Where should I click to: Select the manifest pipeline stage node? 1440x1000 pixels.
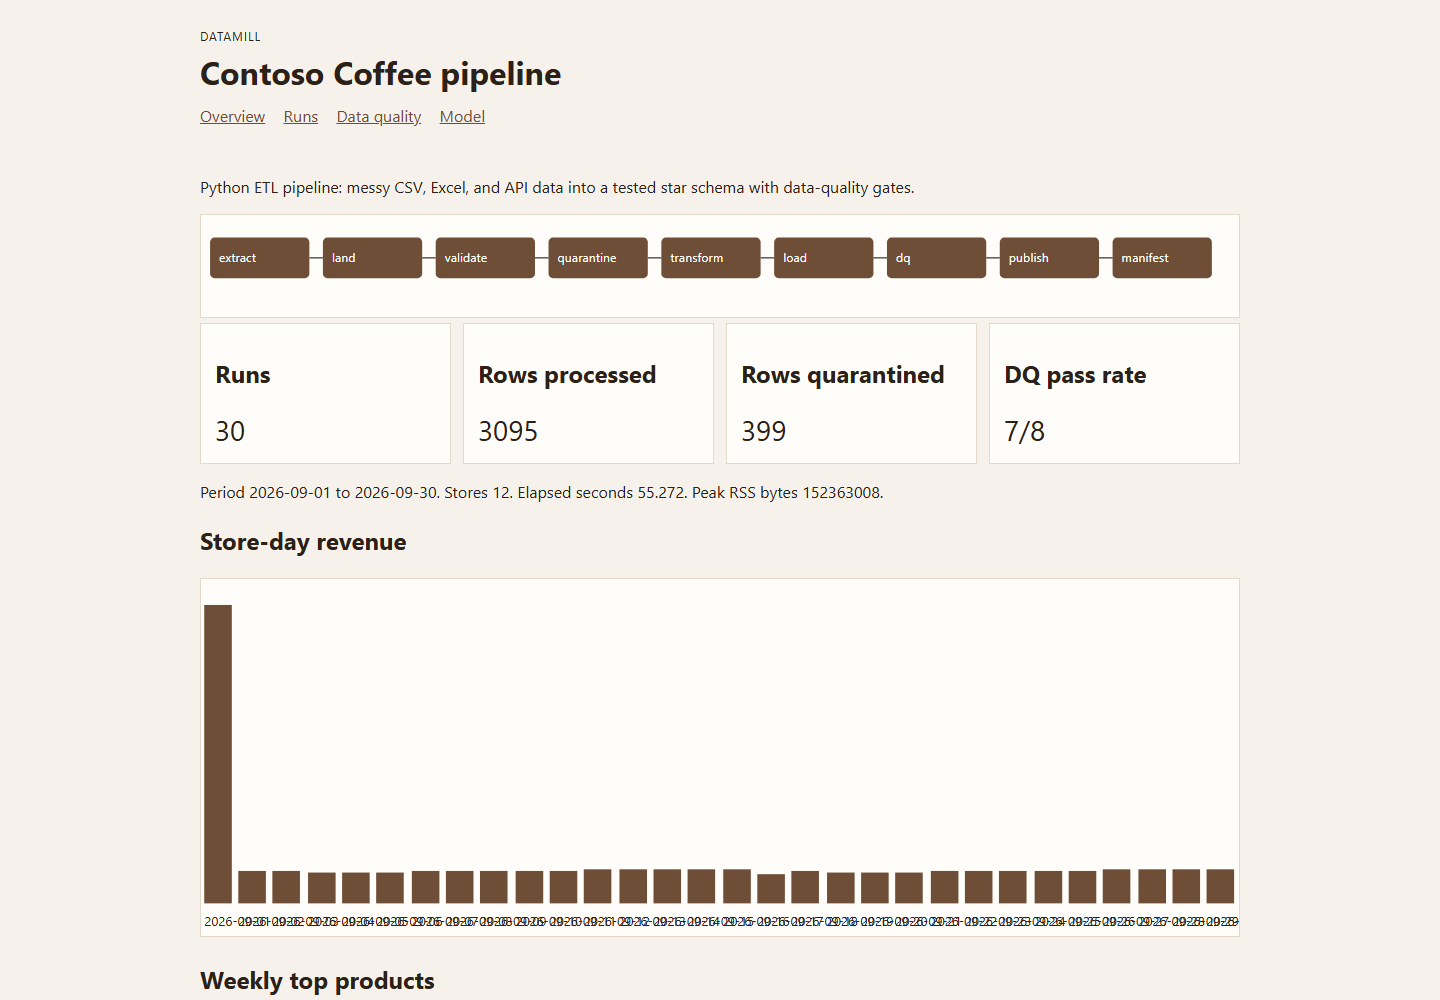[1162, 258]
